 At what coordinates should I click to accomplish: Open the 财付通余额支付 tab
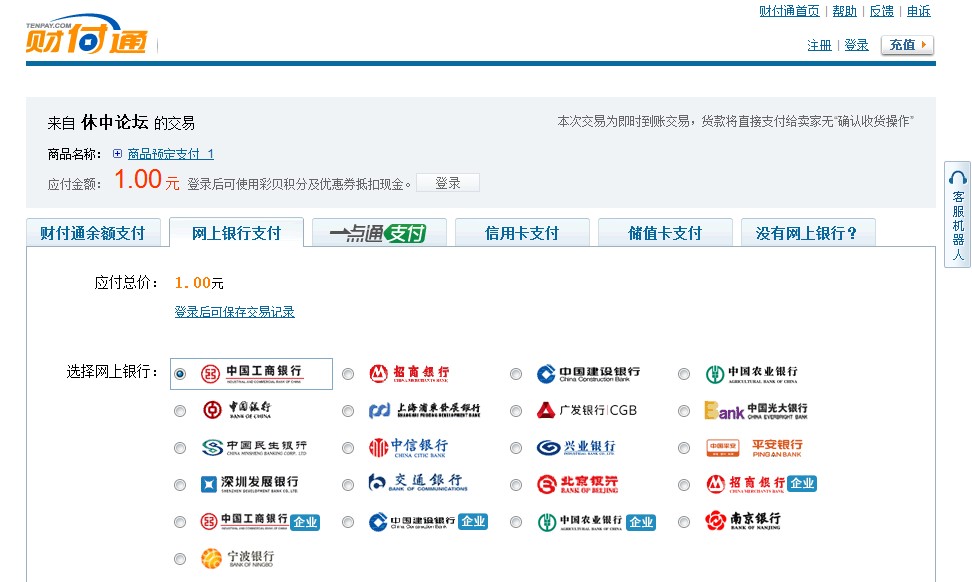(x=93, y=233)
